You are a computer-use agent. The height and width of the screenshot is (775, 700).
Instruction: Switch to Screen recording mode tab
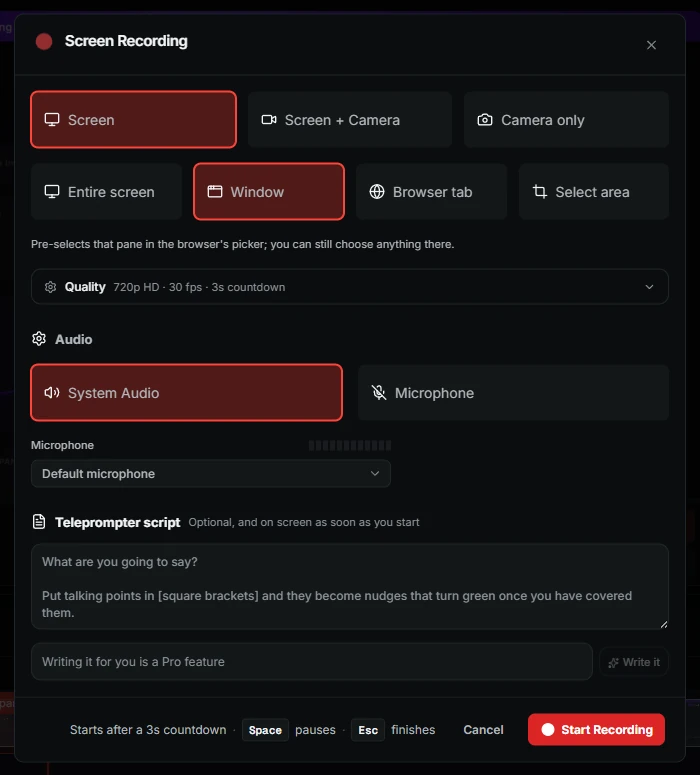(133, 120)
